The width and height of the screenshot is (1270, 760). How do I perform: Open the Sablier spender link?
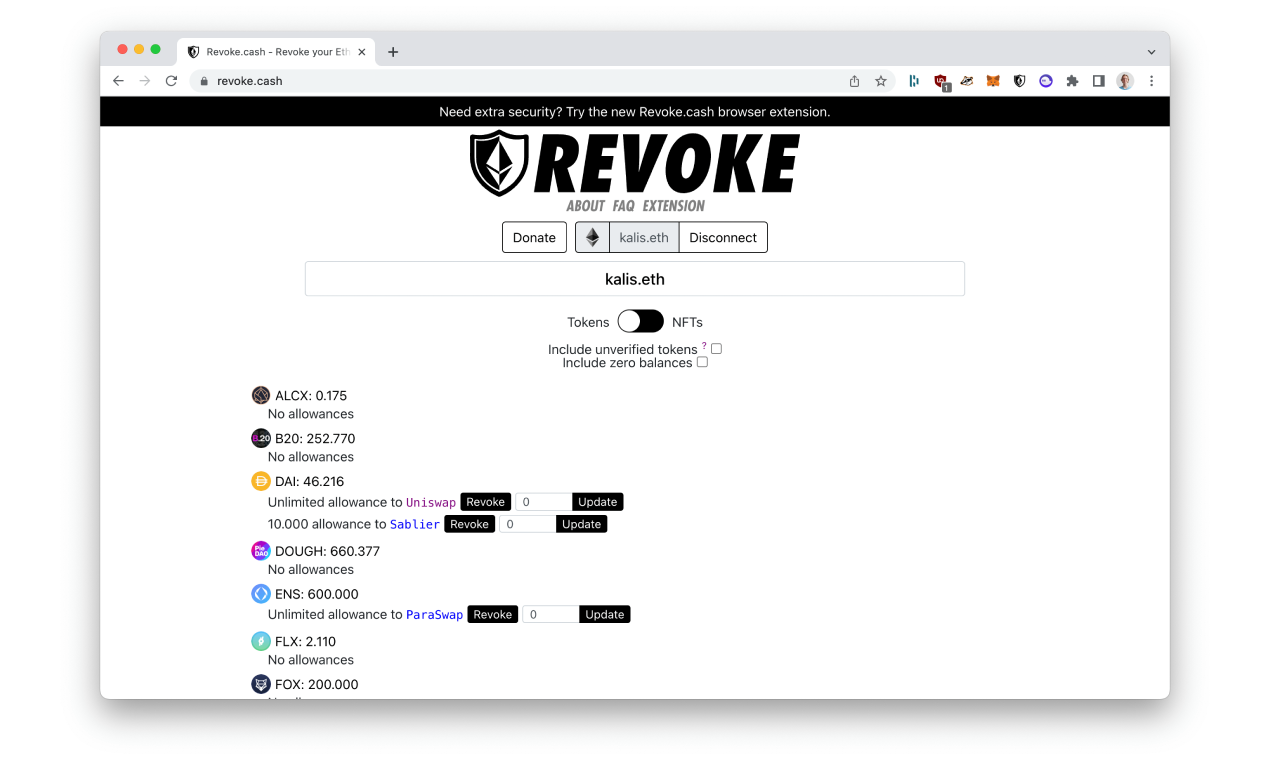(415, 524)
